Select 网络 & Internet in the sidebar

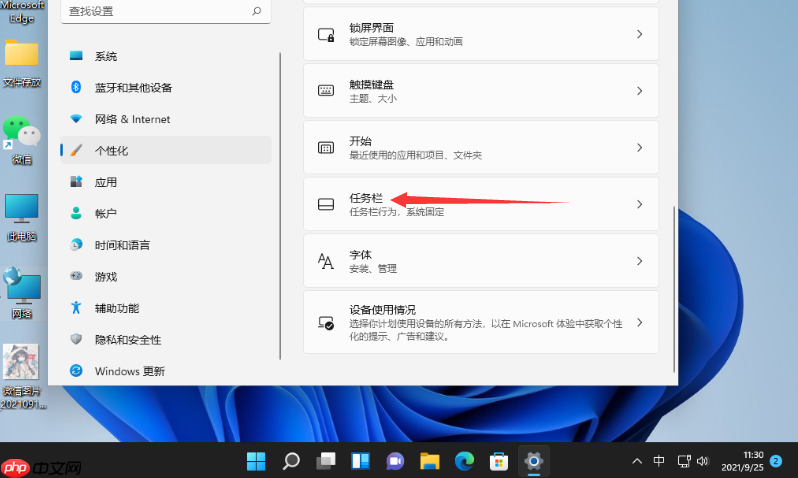point(165,119)
